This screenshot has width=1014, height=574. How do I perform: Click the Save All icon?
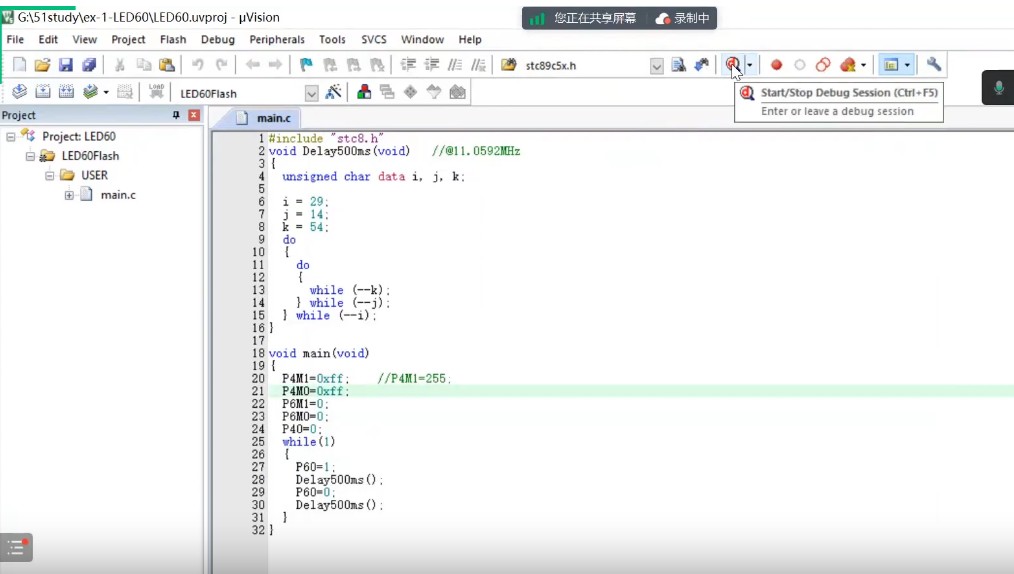coord(89,65)
